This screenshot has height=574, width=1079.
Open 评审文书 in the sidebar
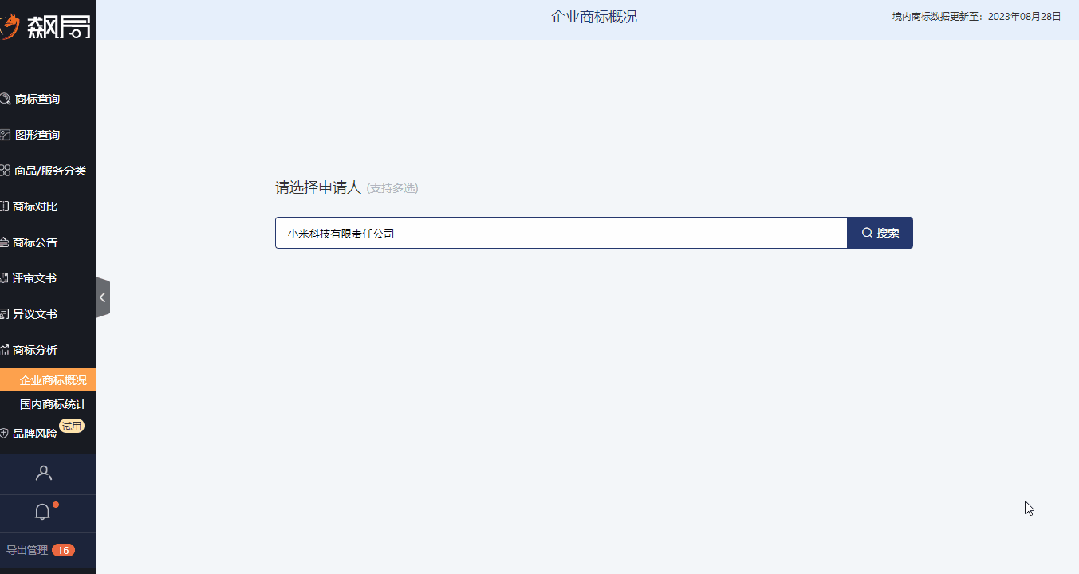35,278
